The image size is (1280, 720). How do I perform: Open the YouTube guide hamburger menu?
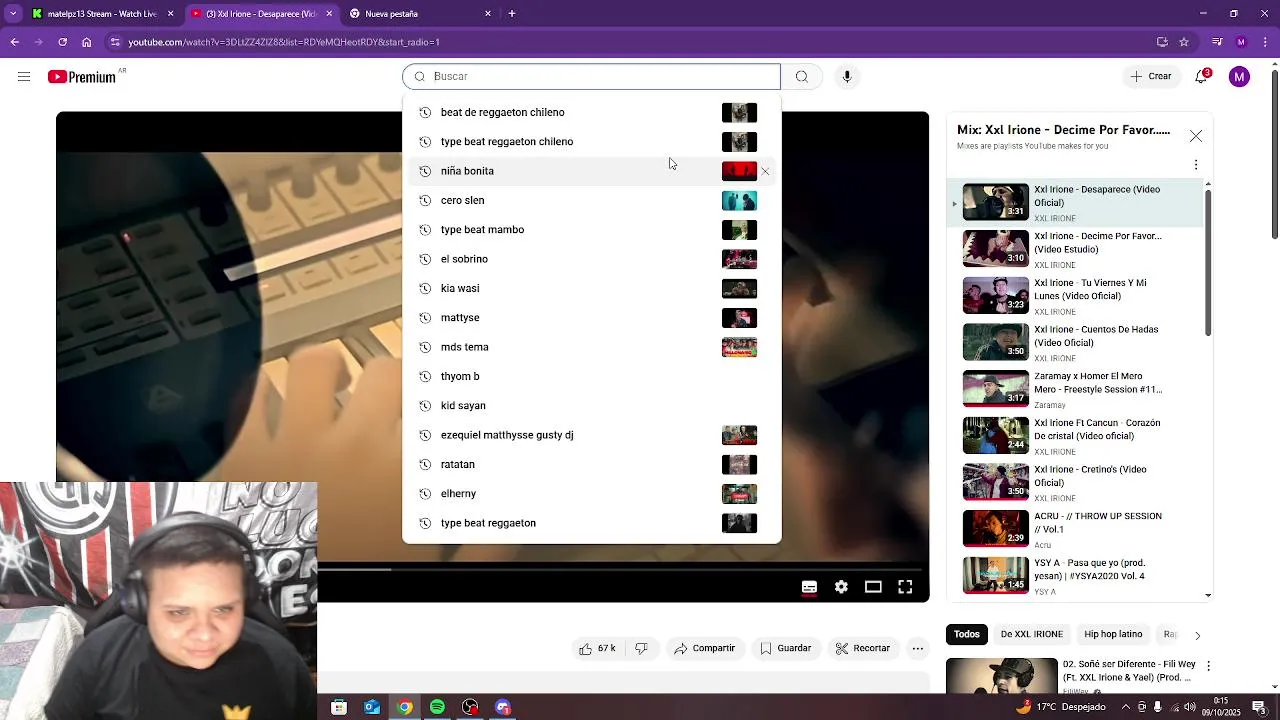24,77
